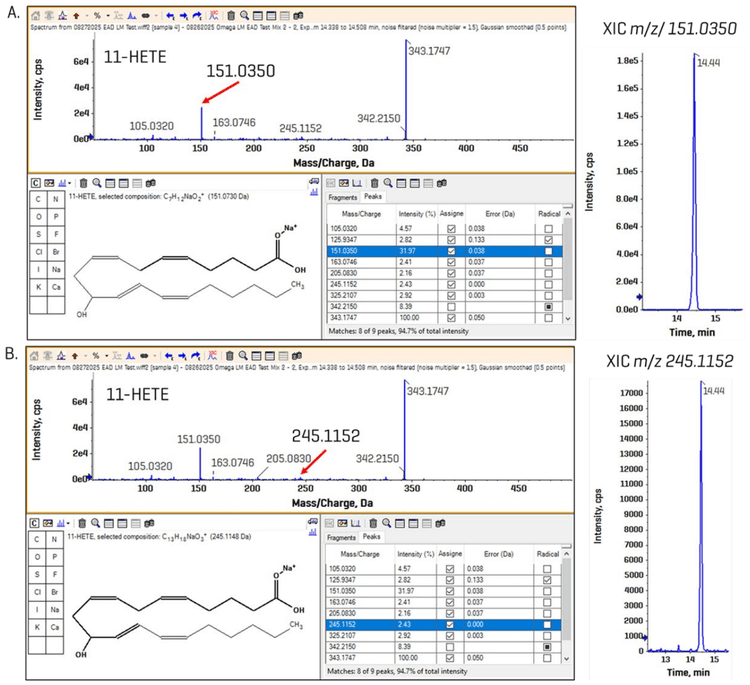Viewport: 750px width, 685px height.
Task: Click the trash icon in panel A peaks table toolbar
Action: coord(374,183)
